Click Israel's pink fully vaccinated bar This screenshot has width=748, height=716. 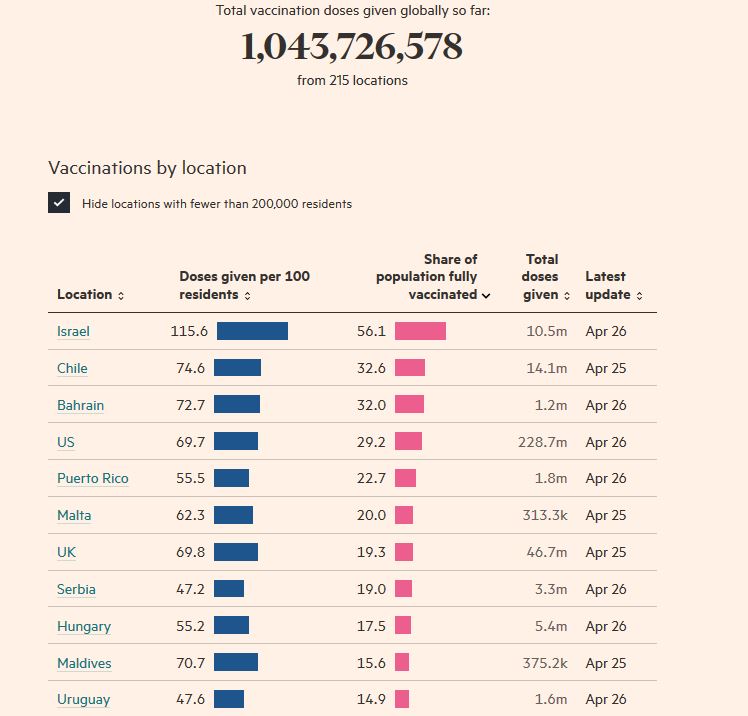[420, 331]
